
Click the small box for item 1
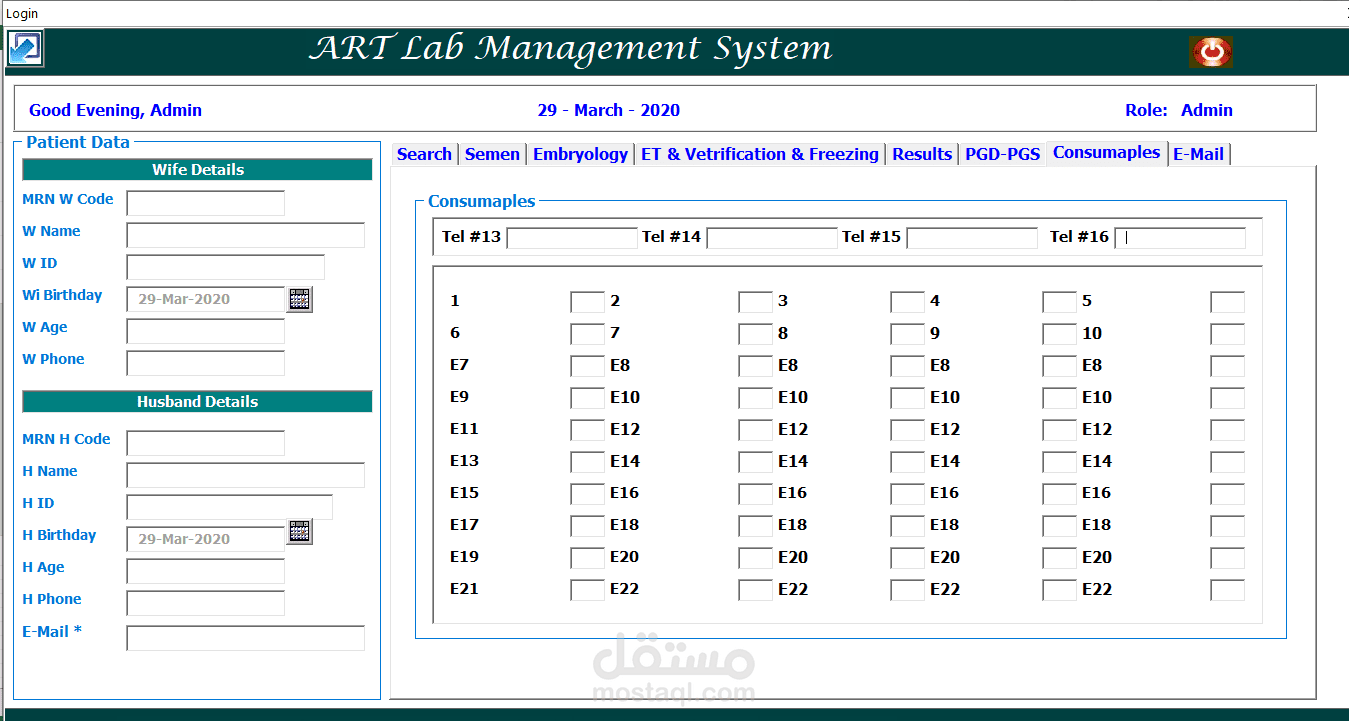[x=588, y=302]
